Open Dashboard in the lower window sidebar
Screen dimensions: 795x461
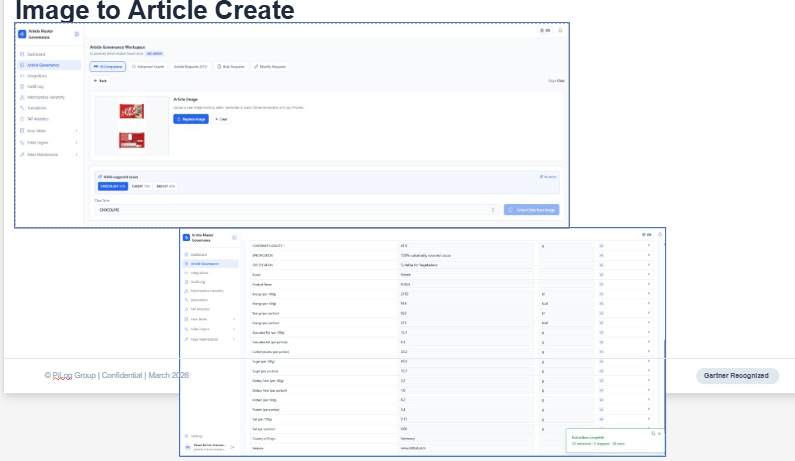(x=198, y=255)
